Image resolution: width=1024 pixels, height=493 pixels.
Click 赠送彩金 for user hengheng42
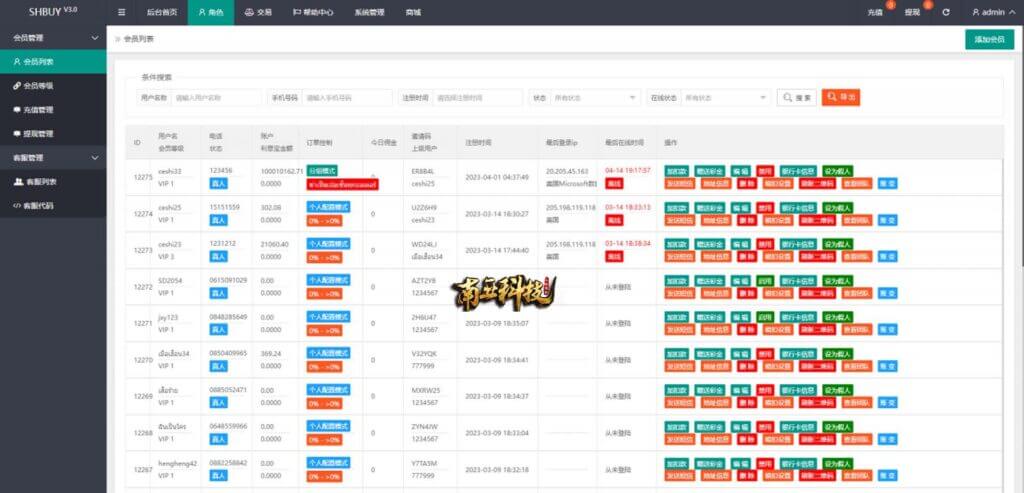710,463
